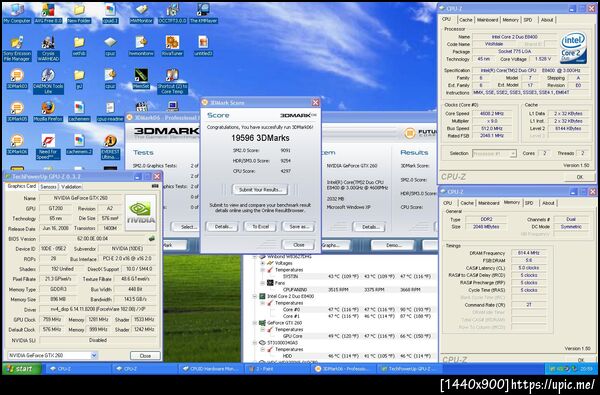Open CPU-Z processor Selection dropdown

pyautogui.click(x=513, y=153)
